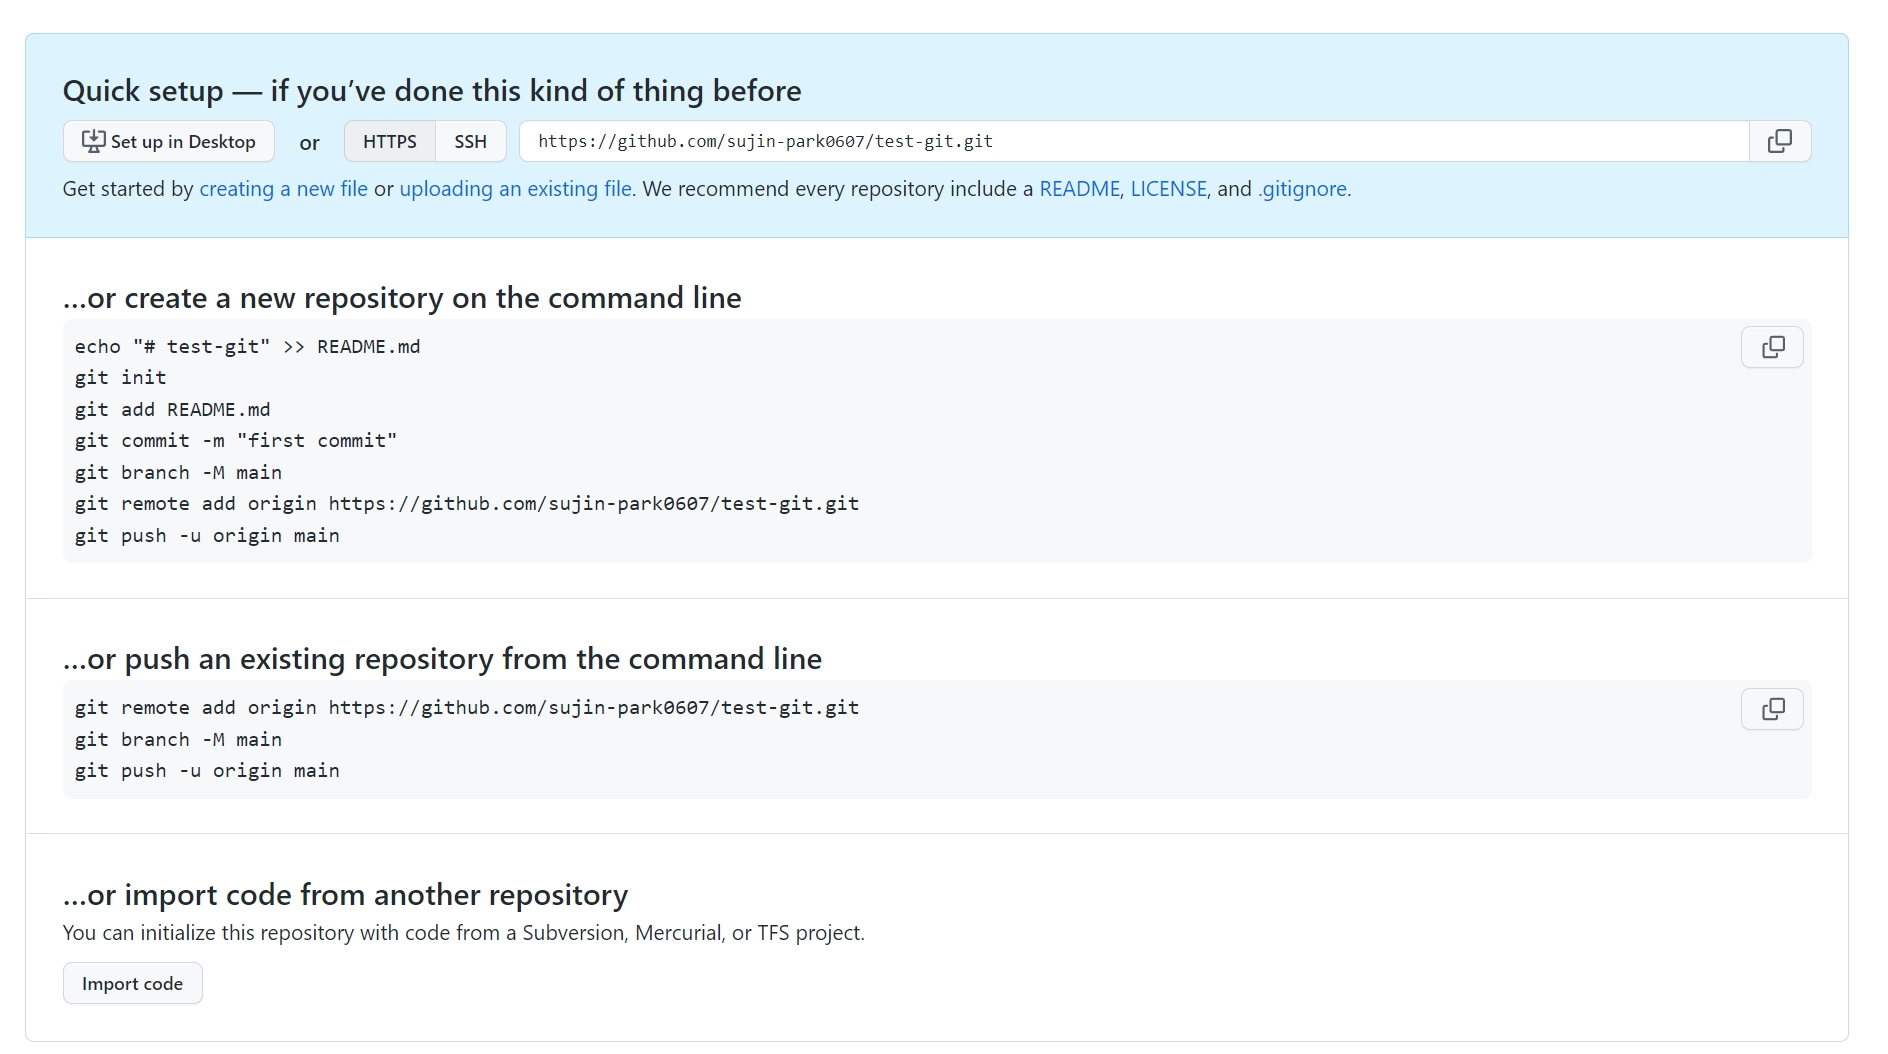Copy the new repository command block
The height and width of the screenshot is (1054, 1888).
click(x=1772, y=347)
